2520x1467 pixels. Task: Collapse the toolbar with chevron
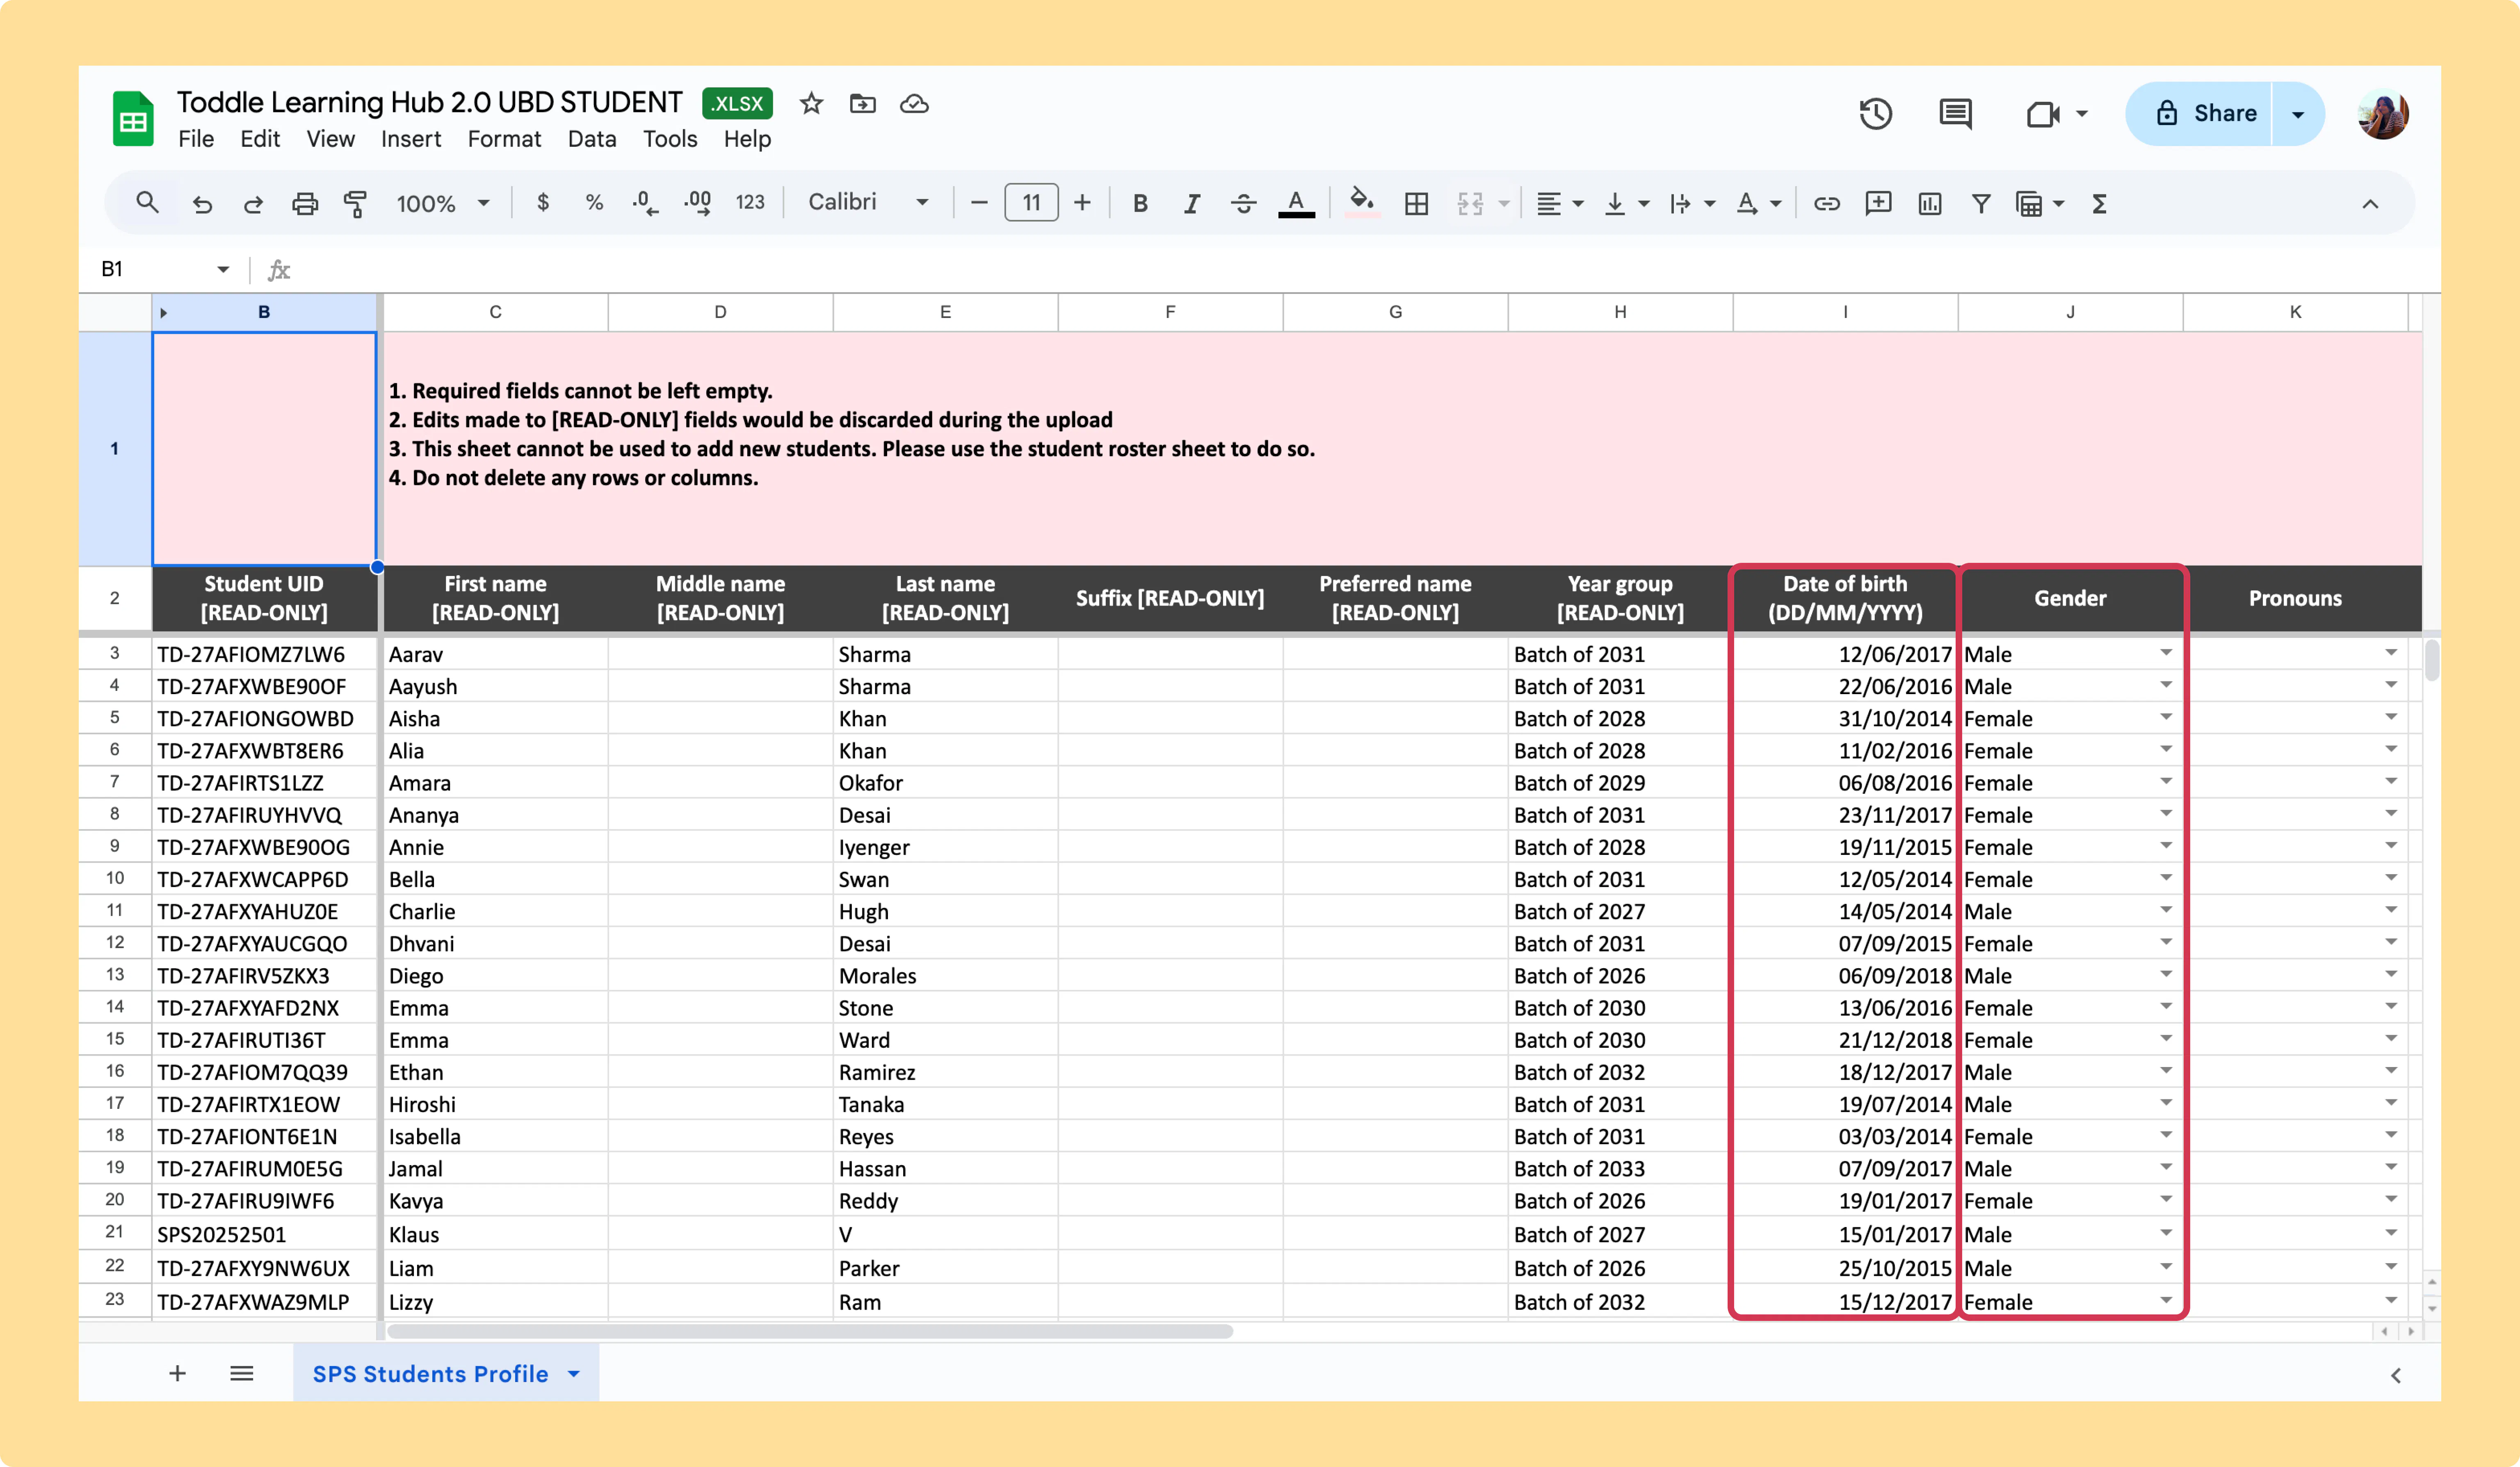(2370, 204)
